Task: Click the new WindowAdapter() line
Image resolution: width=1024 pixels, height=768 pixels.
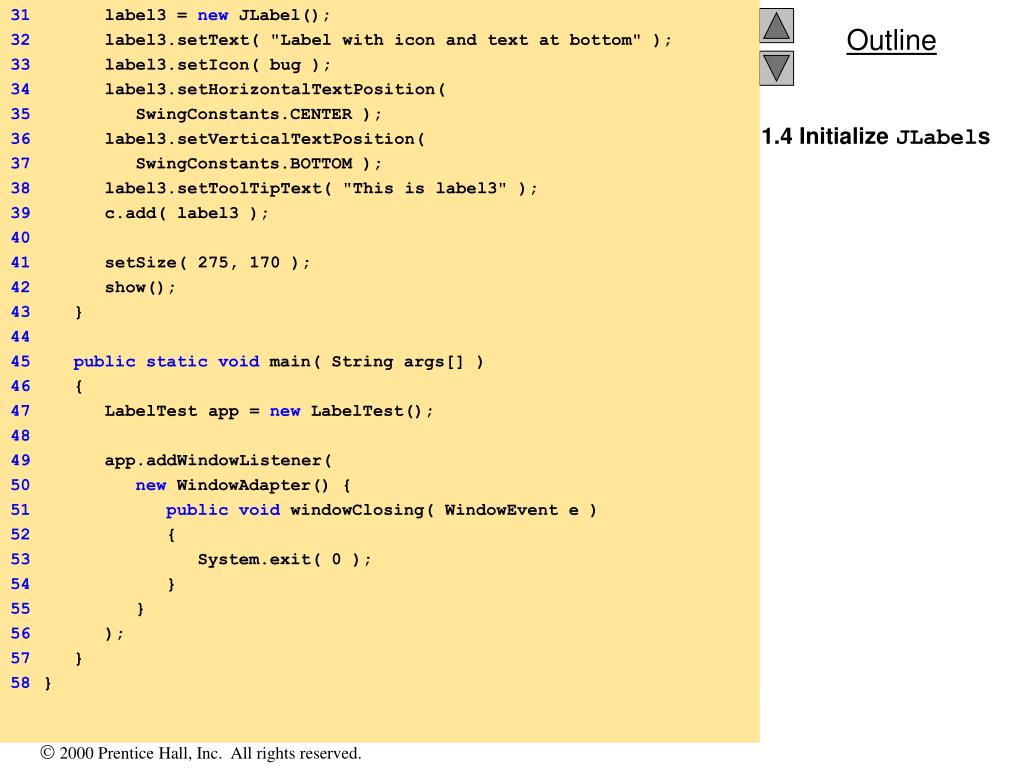Action: pyautogui.click(x=243, y=485)
